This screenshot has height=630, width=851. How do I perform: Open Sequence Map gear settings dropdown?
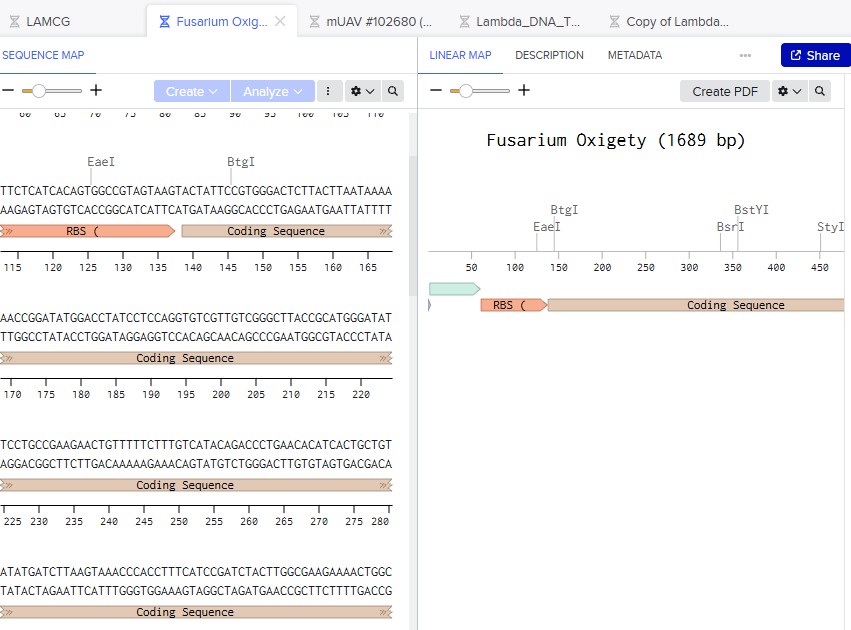tap(361, 91)
